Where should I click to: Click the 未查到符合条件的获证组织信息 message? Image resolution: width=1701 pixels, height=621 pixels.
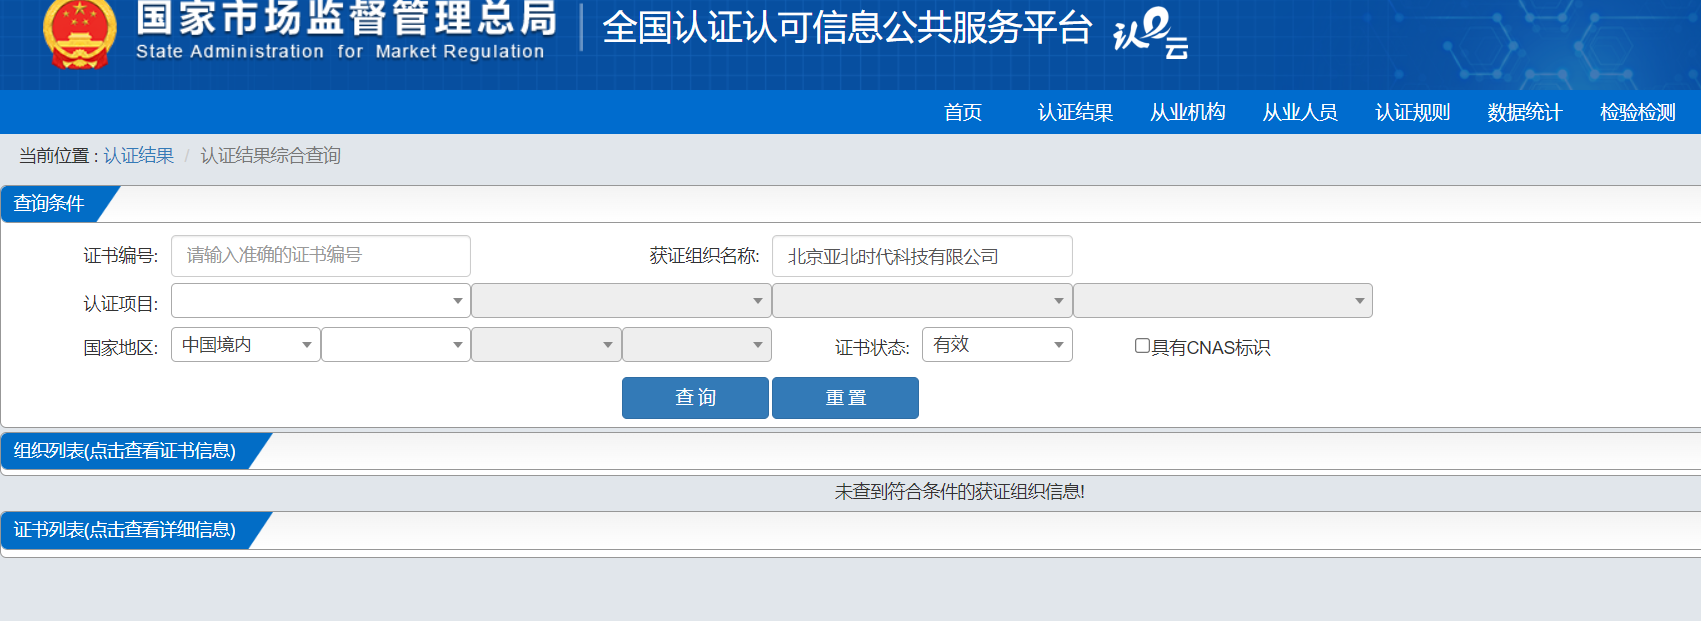960,491
